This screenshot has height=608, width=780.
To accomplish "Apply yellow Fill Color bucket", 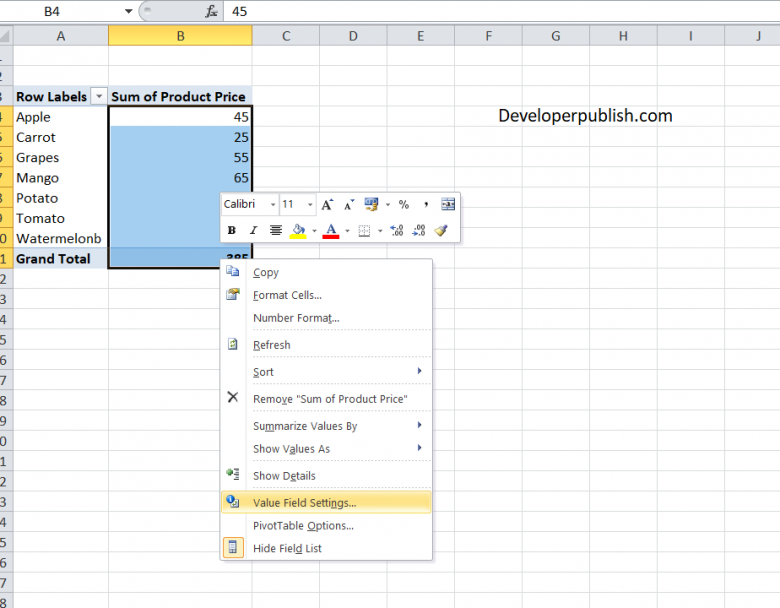I will (x=298, y=231).
